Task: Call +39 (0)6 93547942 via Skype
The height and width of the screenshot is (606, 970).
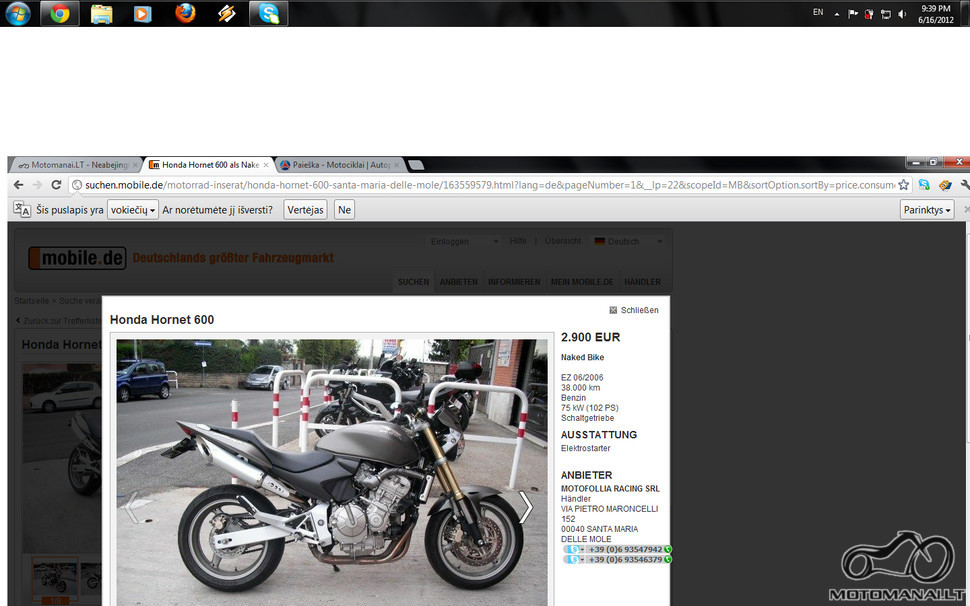Action: point(617,549)
